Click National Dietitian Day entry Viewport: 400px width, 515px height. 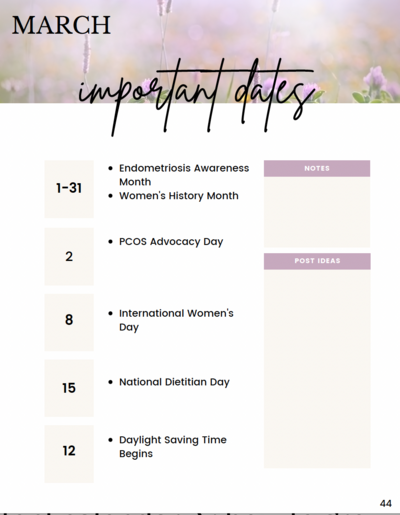174,382
